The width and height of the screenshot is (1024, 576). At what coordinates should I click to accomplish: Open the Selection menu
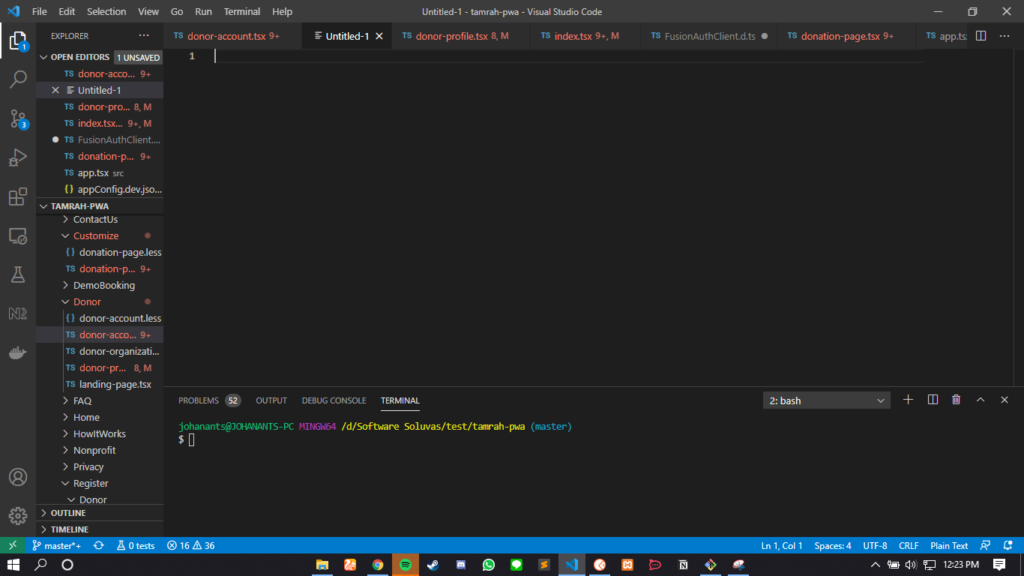click(106, 11)
